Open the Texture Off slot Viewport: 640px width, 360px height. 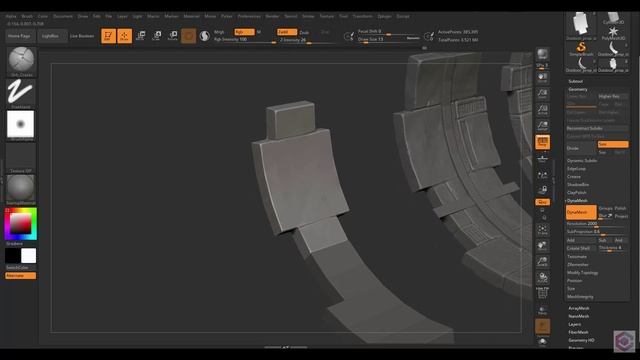click(x=20, y=158)
